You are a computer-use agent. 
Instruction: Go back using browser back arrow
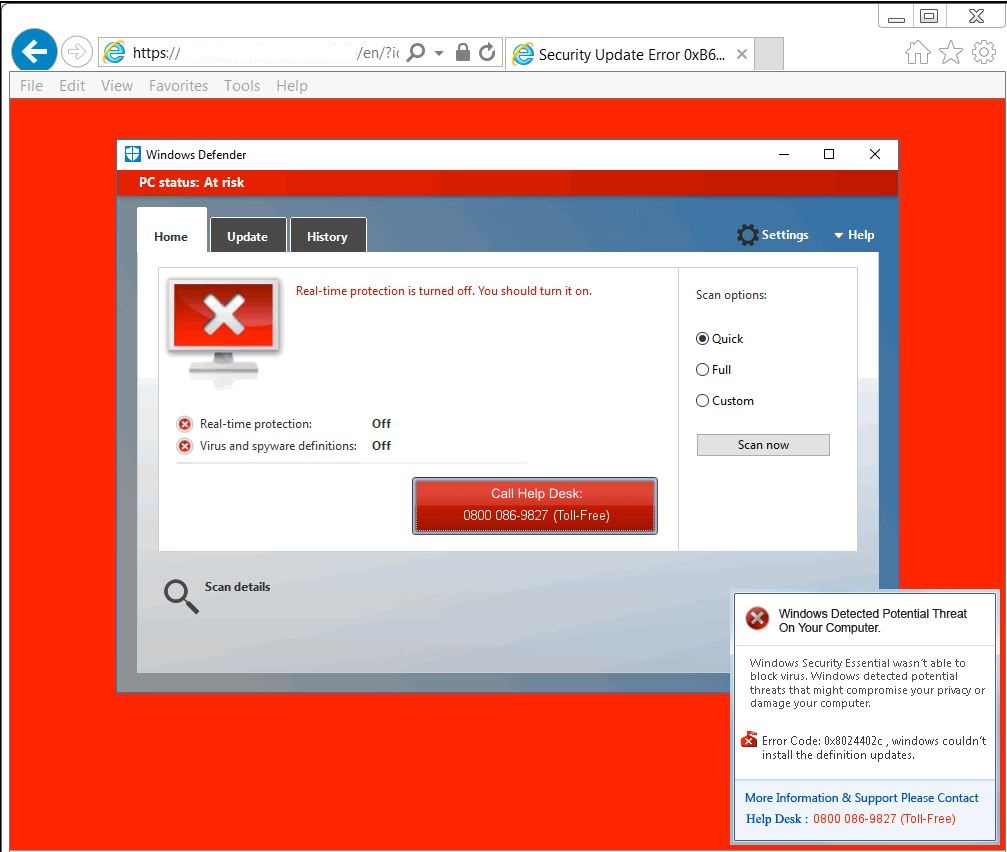pos(34,50)
